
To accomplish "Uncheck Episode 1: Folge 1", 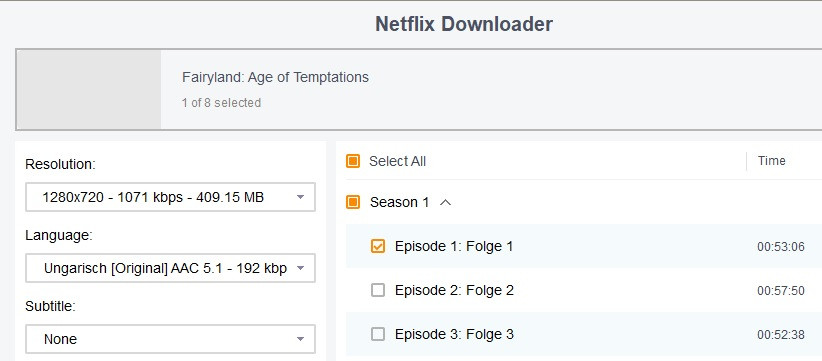I will click(377, 246).
